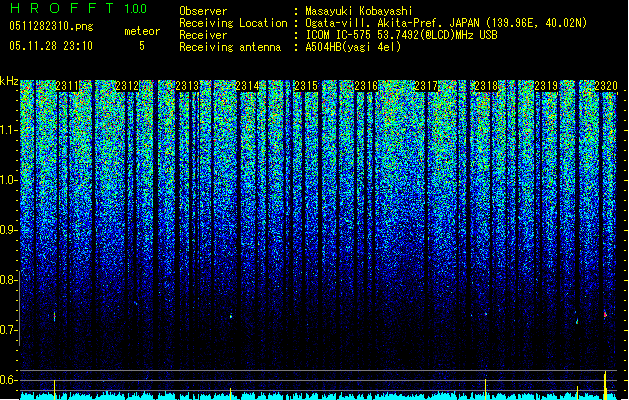Click the tall yellow intensity spike at 2320
Viewport: 629px width, 400px height.
tap(605, 386)
